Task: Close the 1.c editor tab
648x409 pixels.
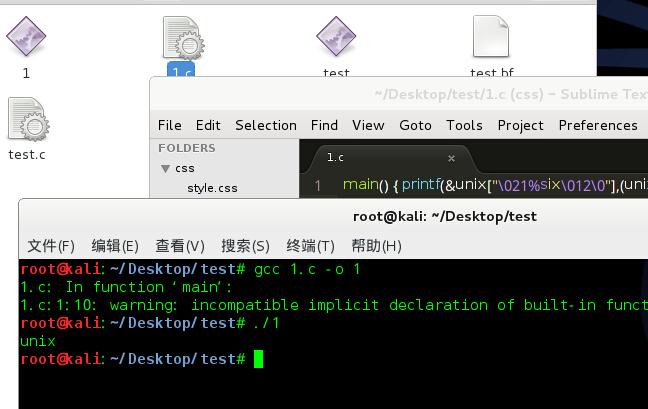Action: click(x=451, y=158)
